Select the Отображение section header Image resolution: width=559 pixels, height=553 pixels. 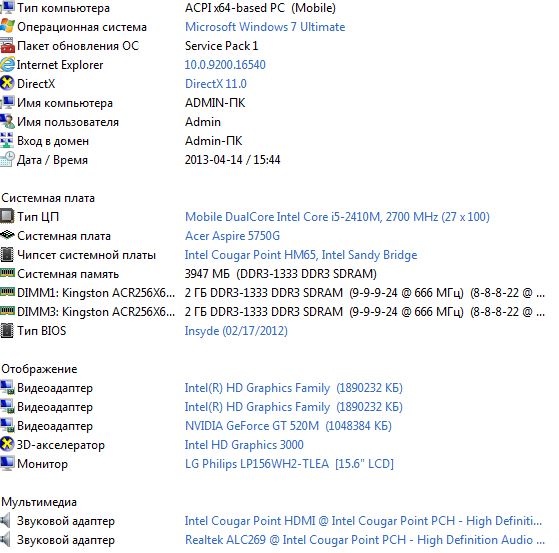click(39, 369)
